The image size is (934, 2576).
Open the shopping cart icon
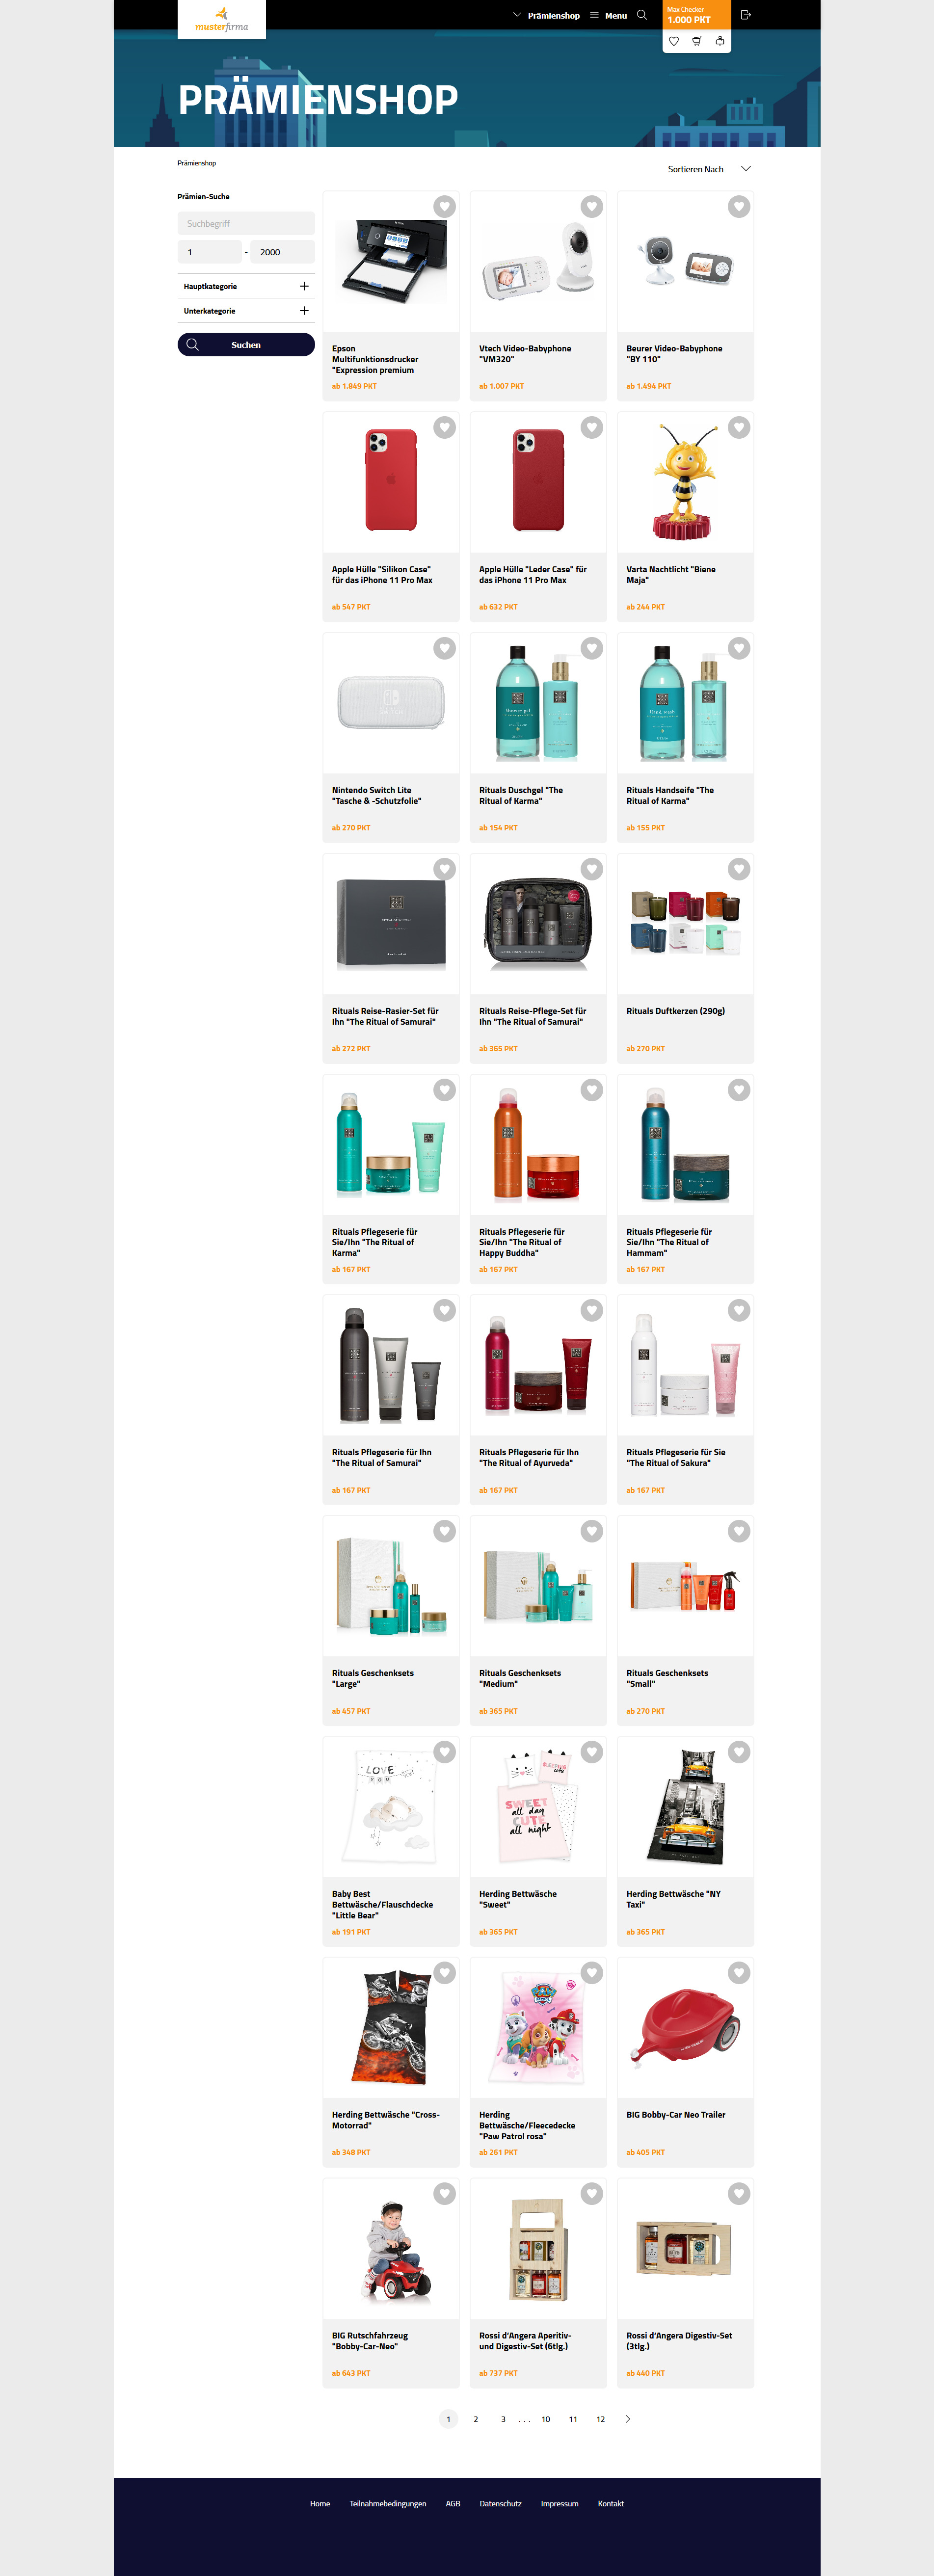coord(697,41)
